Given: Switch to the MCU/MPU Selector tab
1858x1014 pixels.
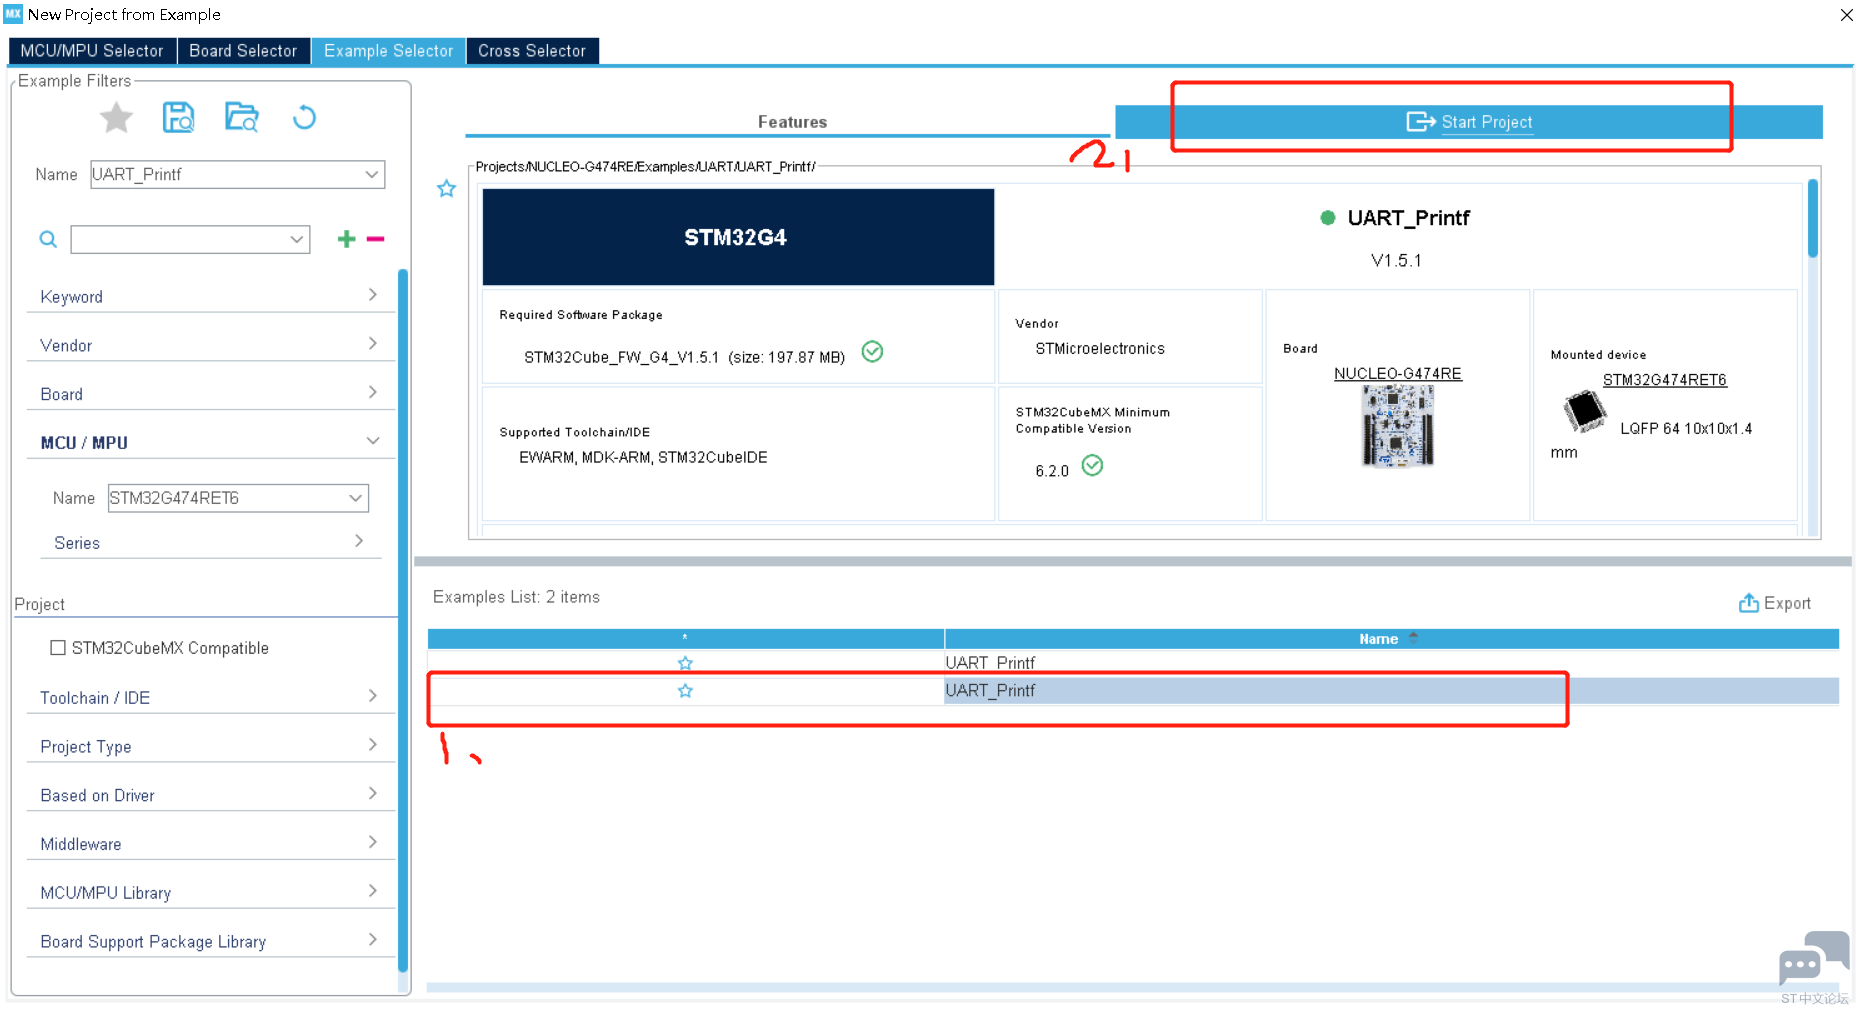Looking at the screenshot, I should (92, 51).
